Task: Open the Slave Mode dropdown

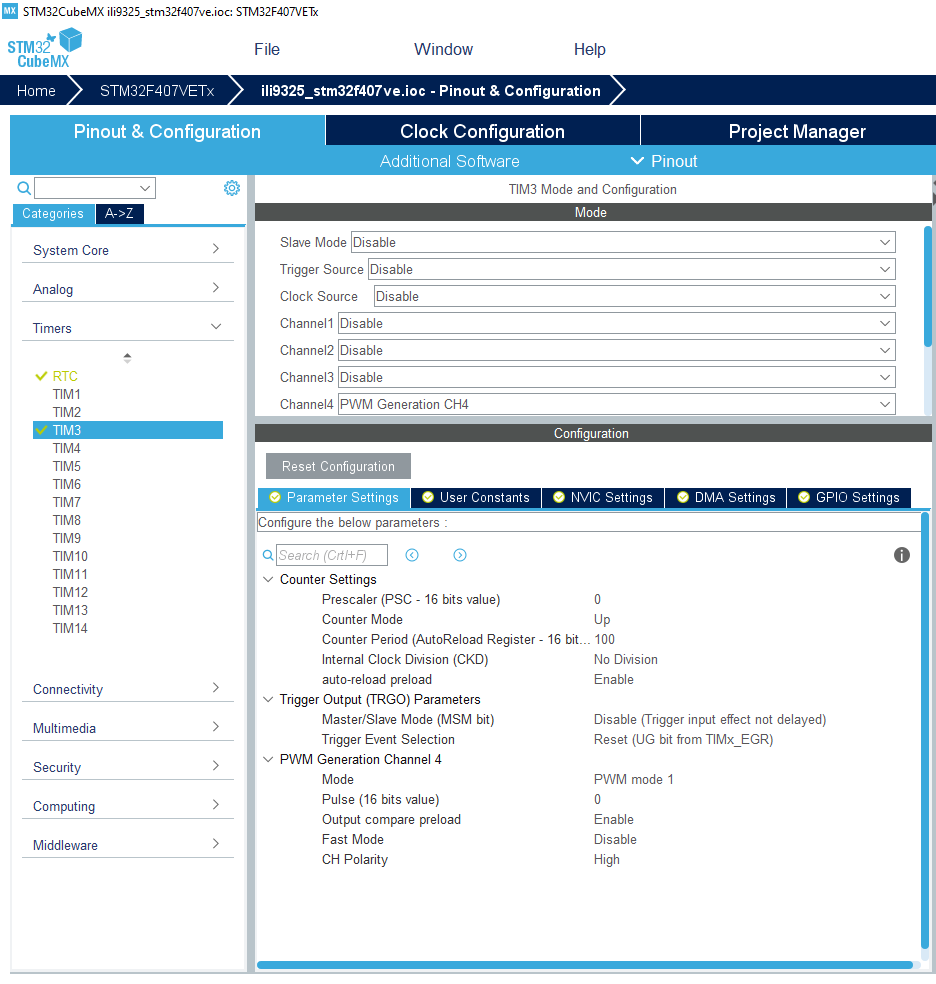Action: pos(623,242)
